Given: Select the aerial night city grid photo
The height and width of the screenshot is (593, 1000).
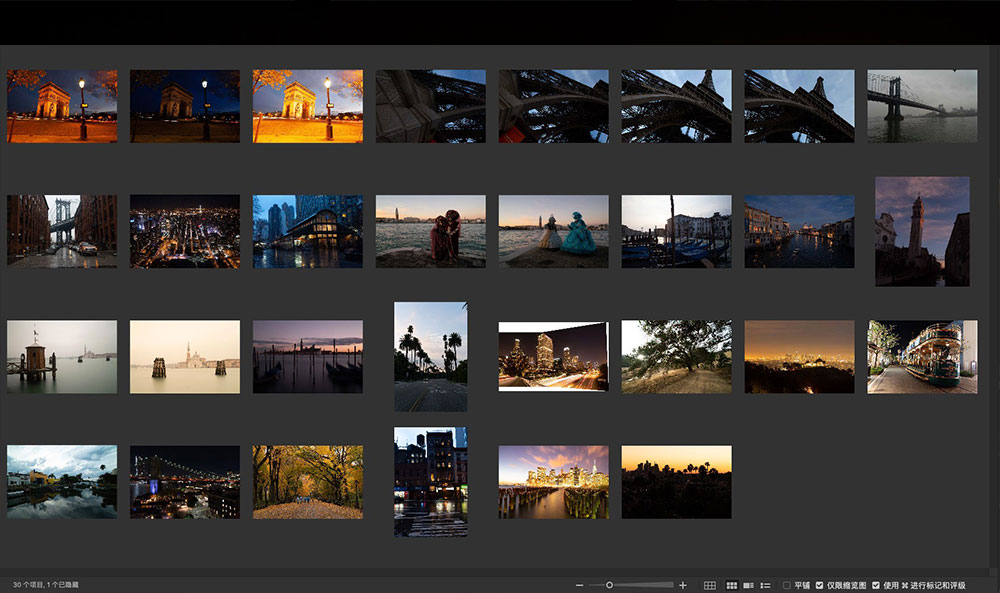Looking at the screenshot, I should pyautogui.click(x=184, y=231).
